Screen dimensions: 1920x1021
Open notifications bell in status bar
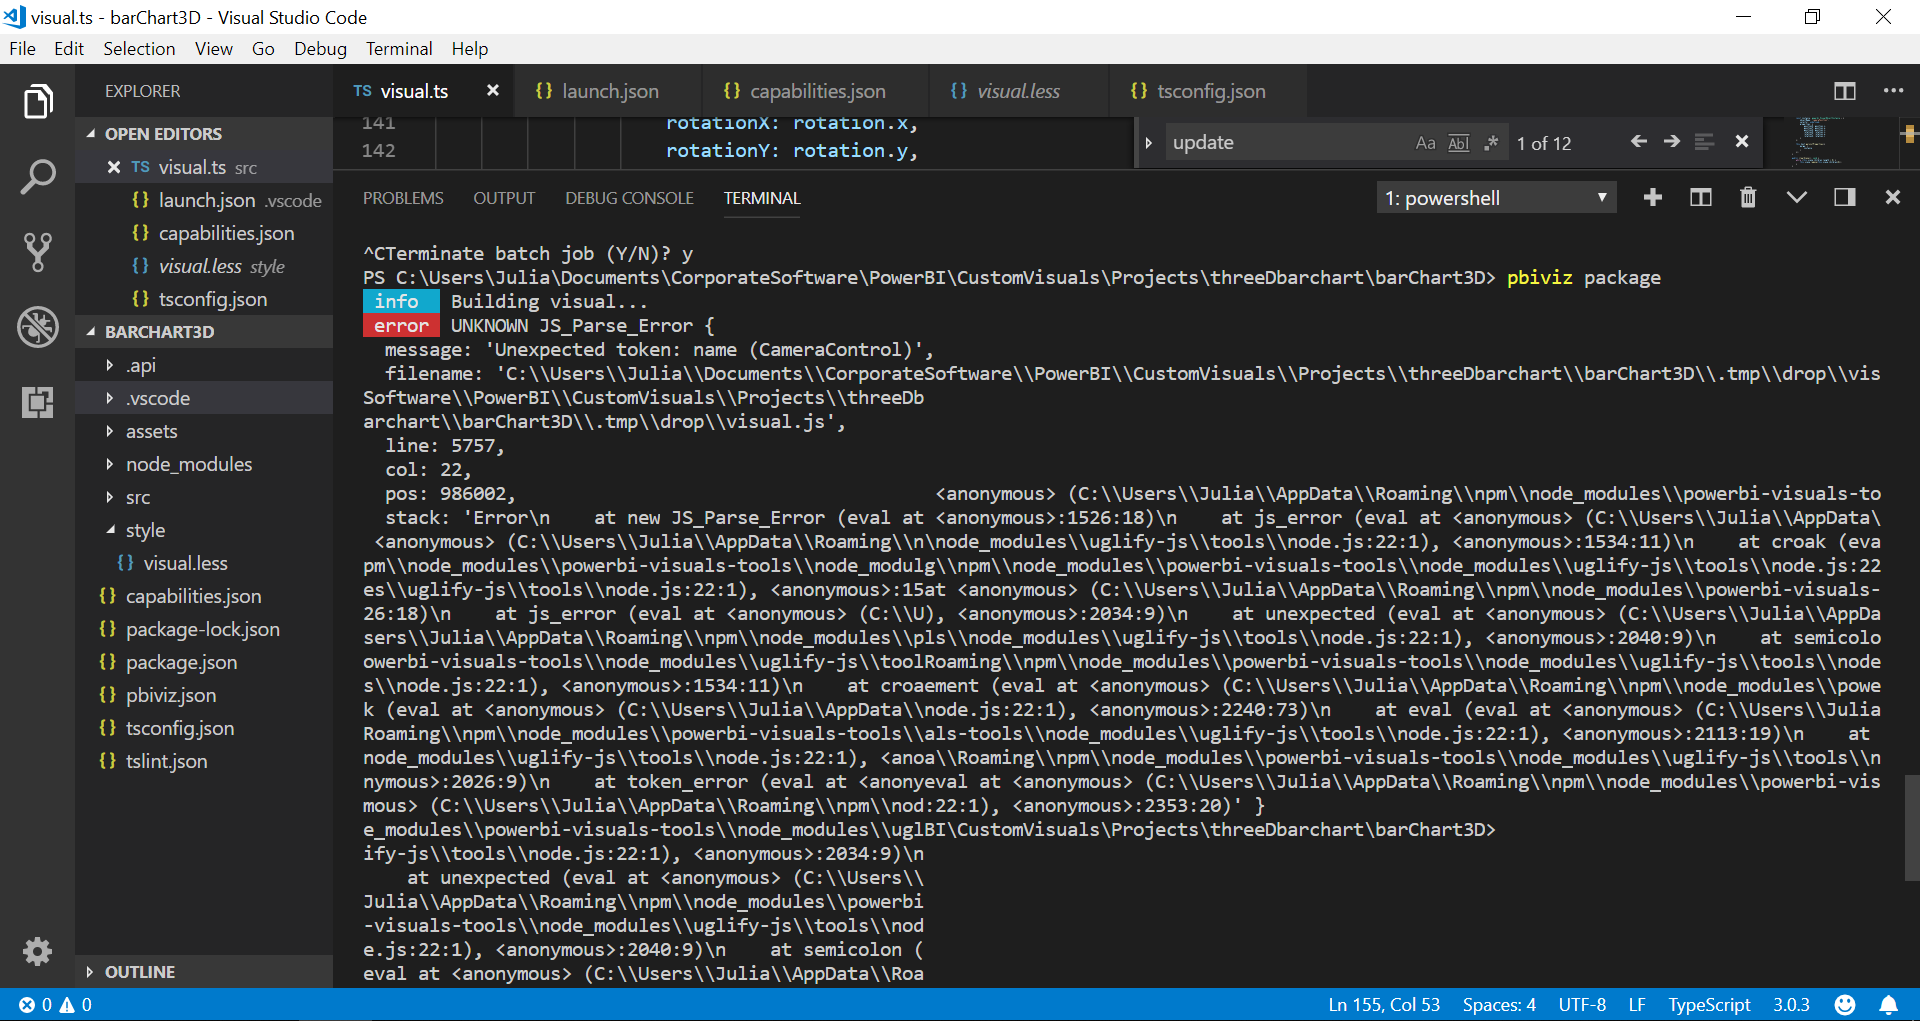[1889, 1005]
